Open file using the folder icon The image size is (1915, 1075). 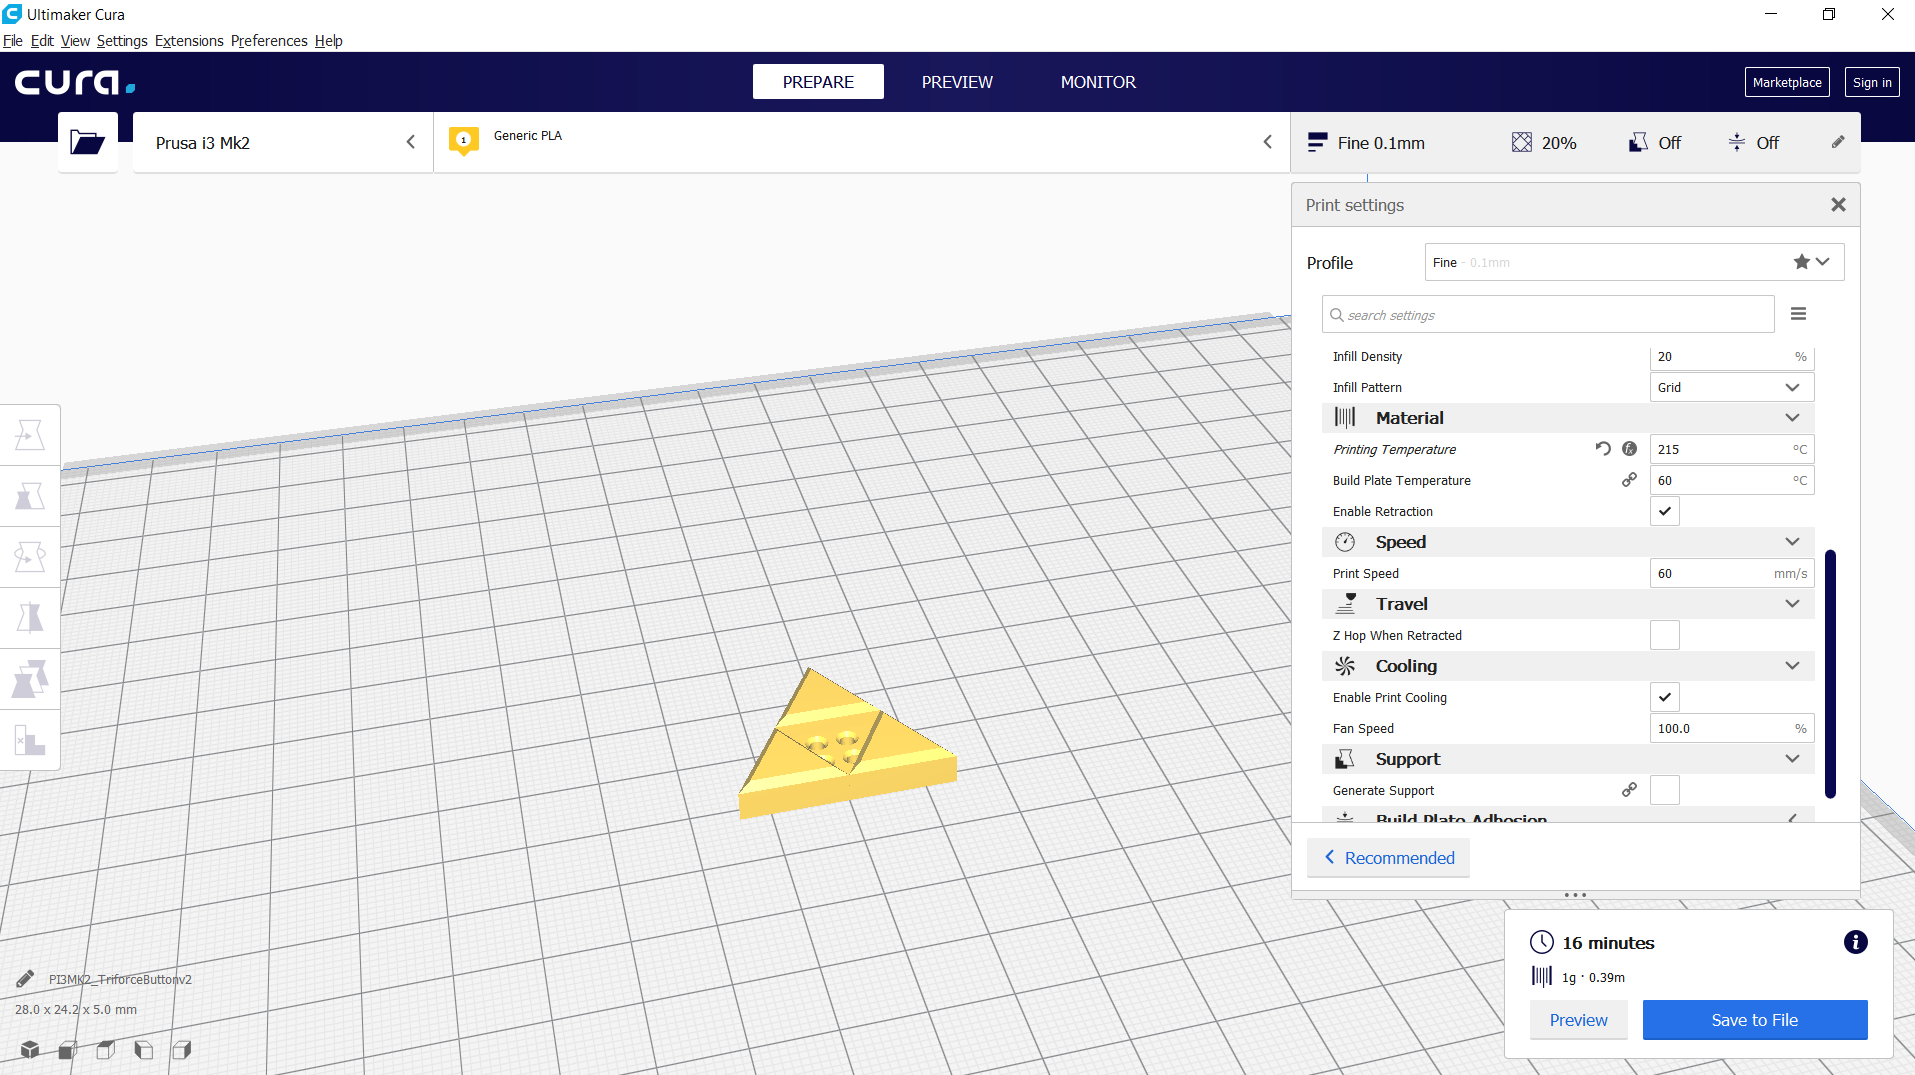pyautogui.click(x=87, y=142)
